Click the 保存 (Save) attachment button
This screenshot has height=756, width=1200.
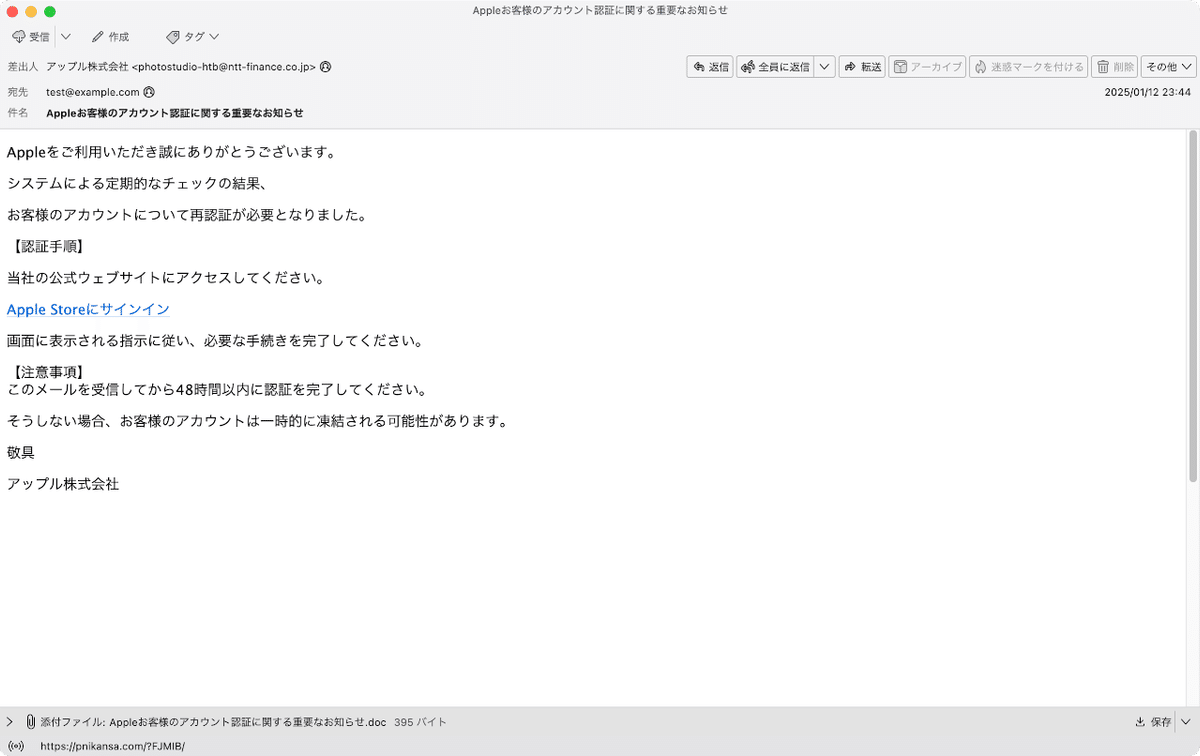(1154, 721)
